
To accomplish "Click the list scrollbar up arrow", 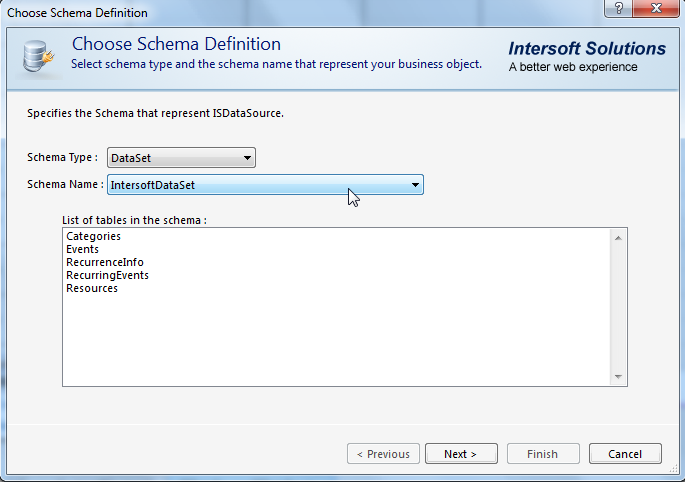I will [x=618, y=238].
